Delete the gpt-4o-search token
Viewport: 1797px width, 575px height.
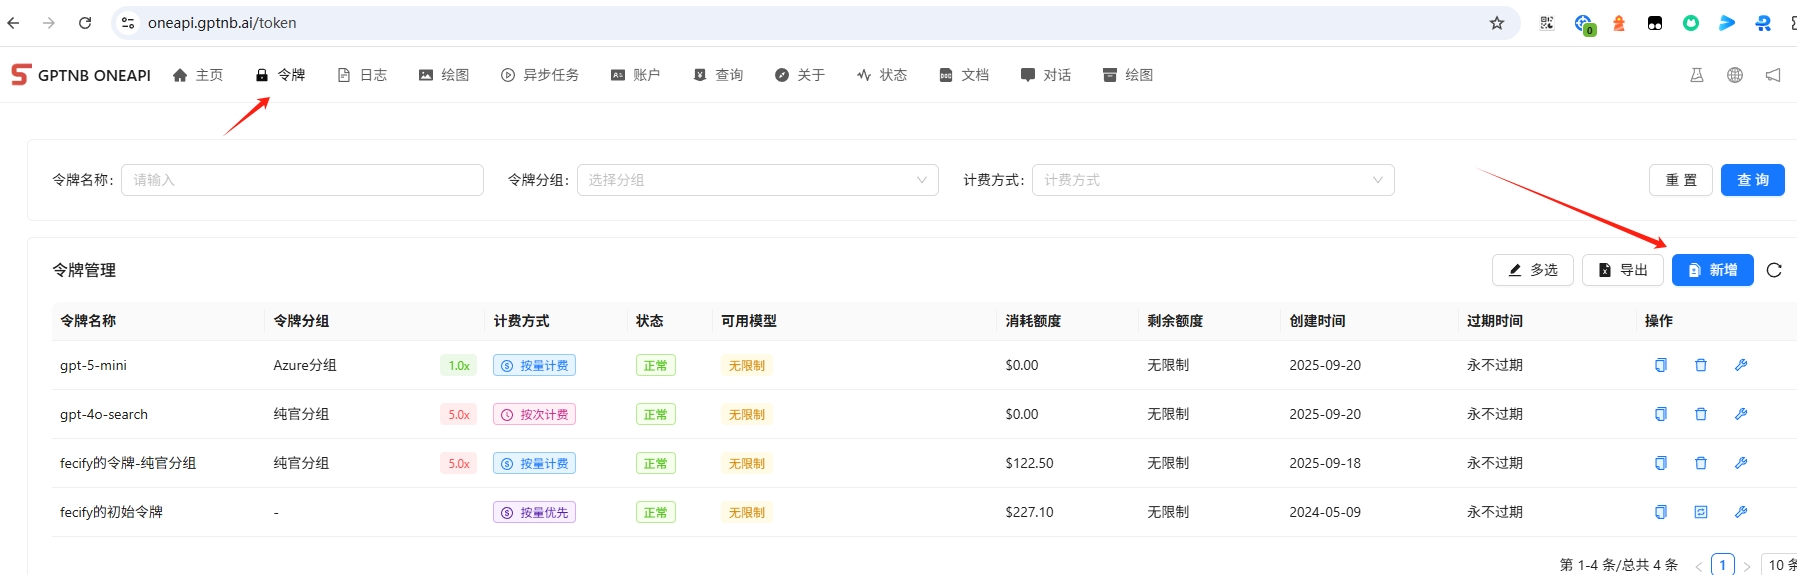point(1701,414)
